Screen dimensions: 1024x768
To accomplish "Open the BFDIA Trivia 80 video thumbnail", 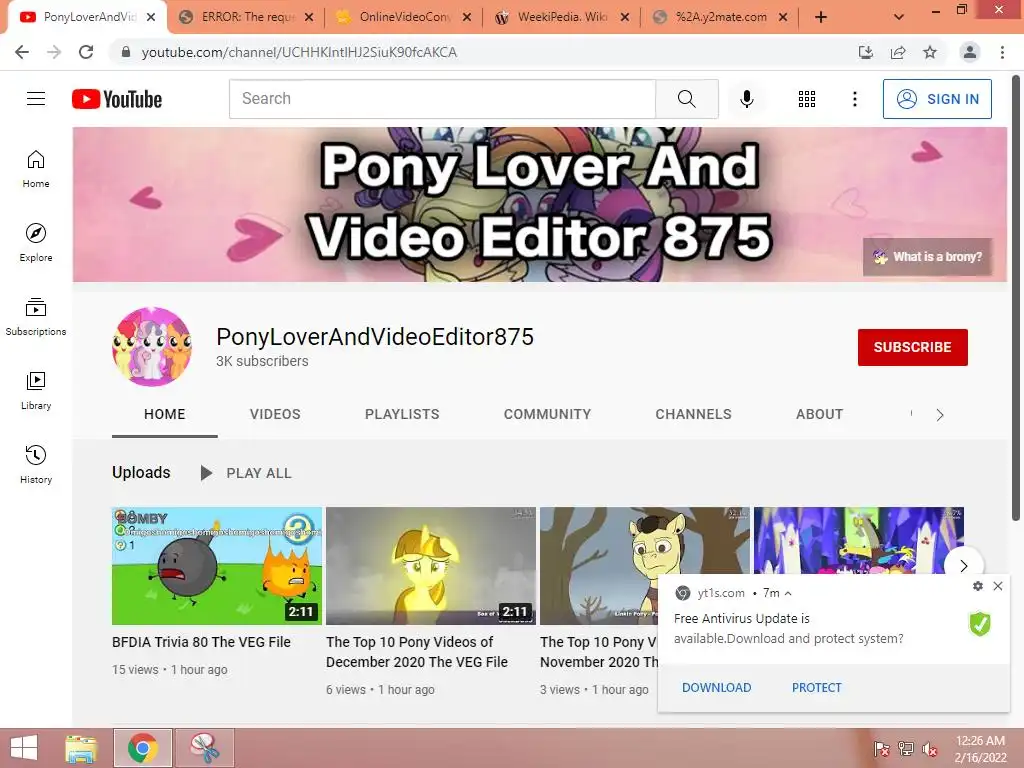I will click(217, 566).
